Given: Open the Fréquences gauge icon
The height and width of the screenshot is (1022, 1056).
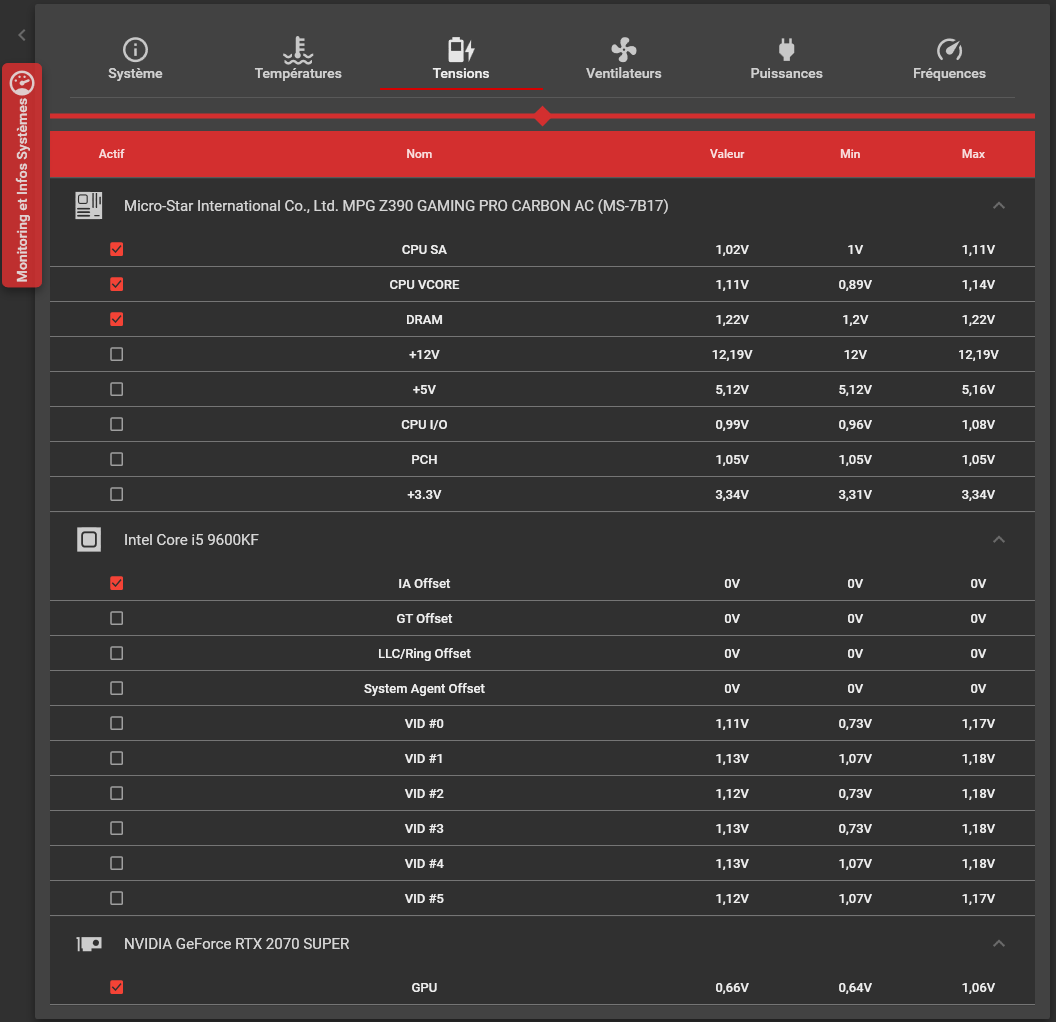Looking at the screenshot, I should pos(950,50).
